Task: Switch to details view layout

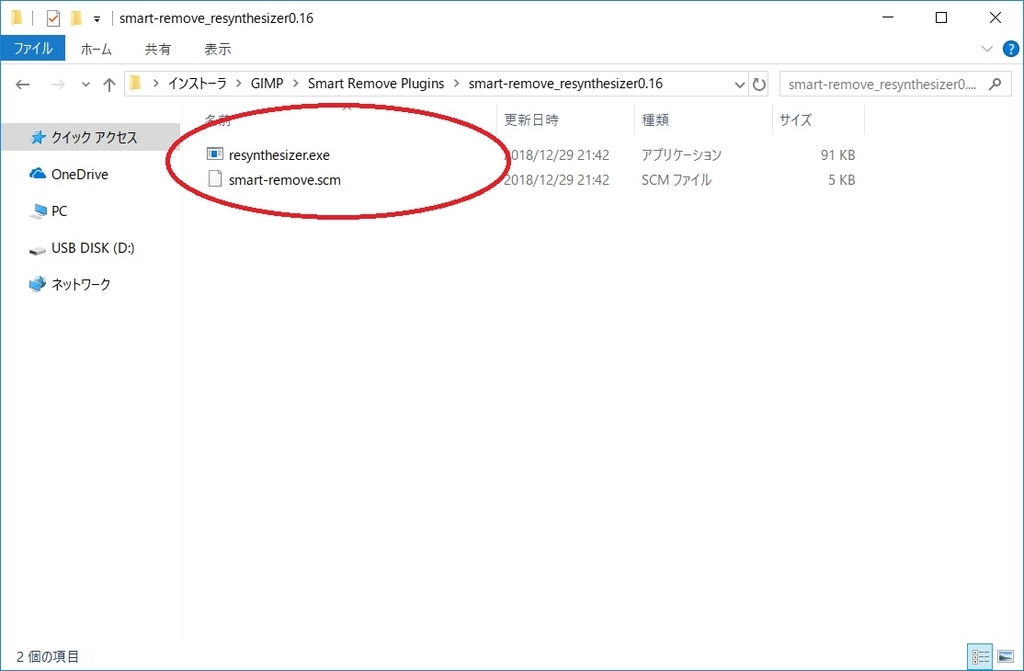Action: pos(980,657)
